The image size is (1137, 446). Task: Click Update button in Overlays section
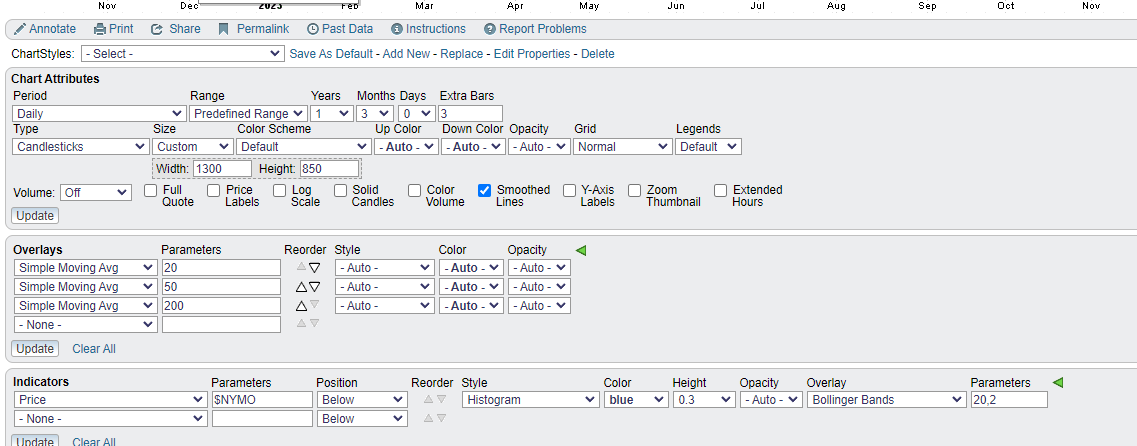(36, 349)
